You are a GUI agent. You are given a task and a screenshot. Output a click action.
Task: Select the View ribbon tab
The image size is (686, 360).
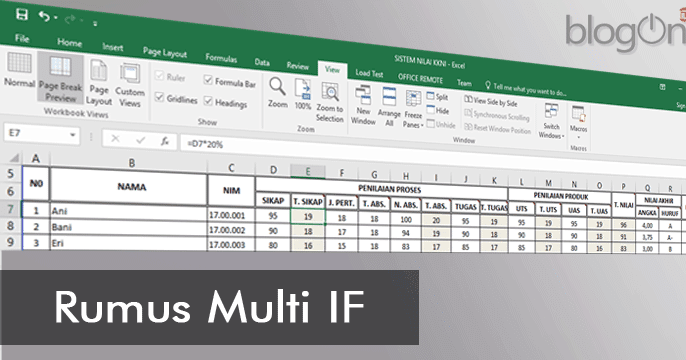point(332,69)
